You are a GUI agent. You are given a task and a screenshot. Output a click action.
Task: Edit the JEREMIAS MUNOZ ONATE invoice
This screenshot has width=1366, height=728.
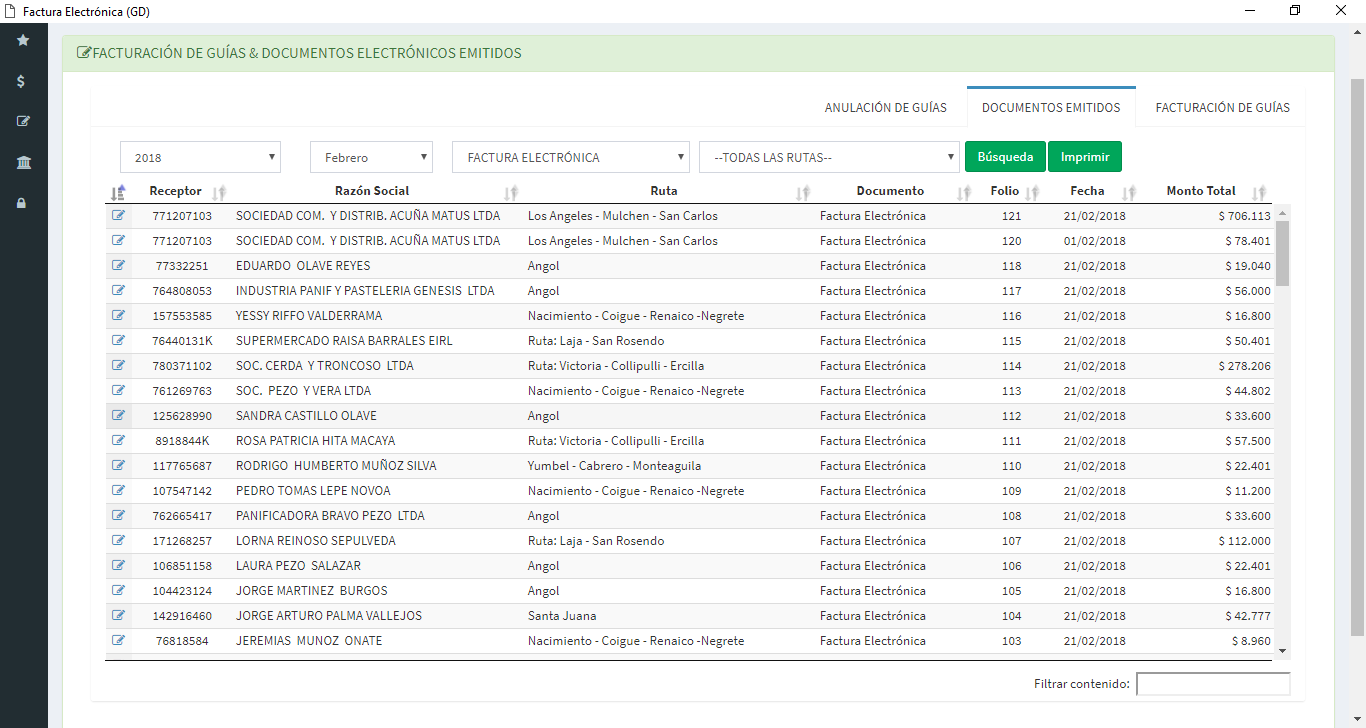coord(119,640)
